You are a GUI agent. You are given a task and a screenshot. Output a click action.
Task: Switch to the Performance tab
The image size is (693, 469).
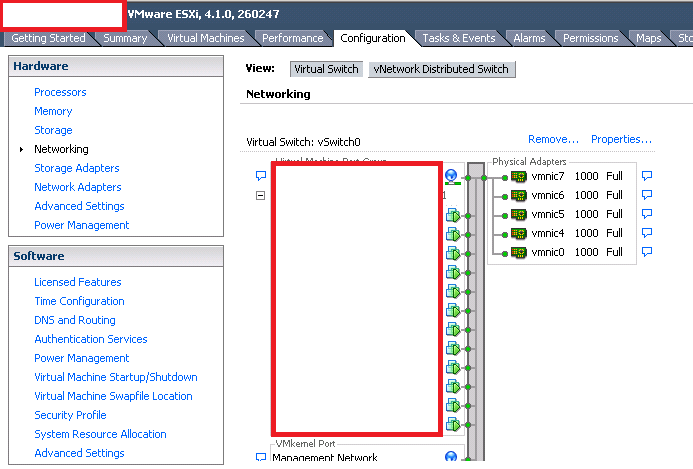point(293,38)
